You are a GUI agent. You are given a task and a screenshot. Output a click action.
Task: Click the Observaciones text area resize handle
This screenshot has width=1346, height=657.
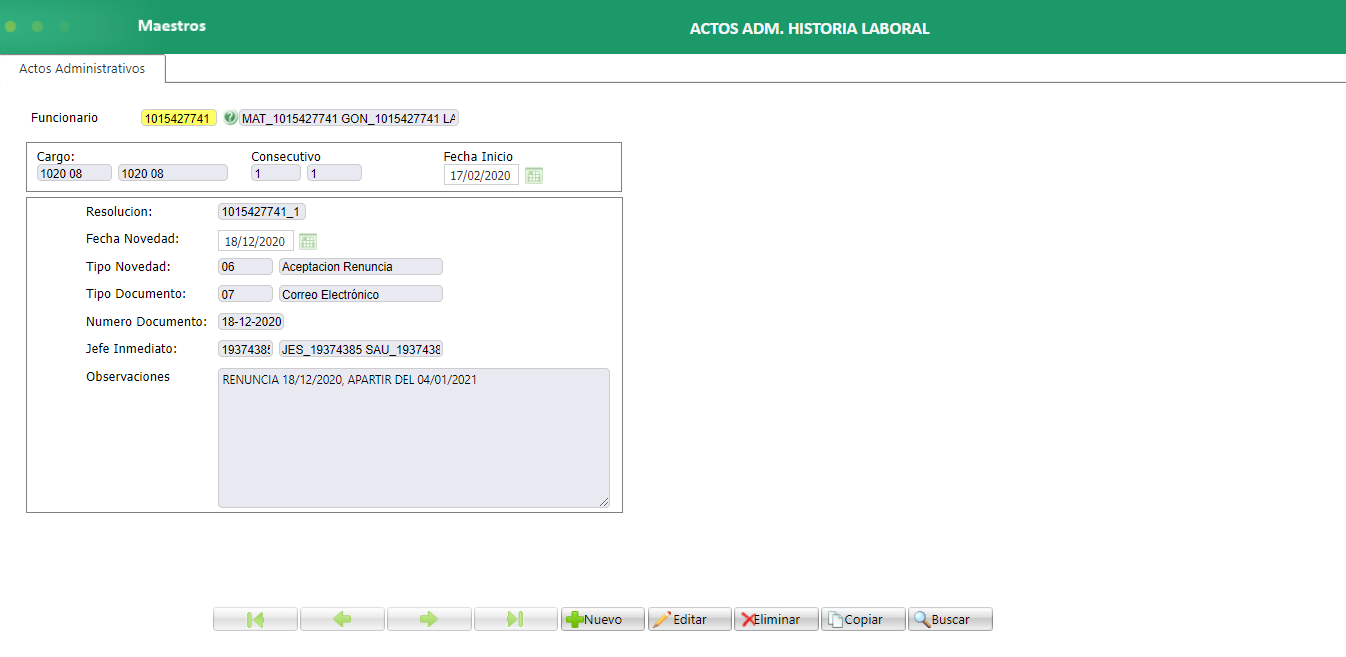click(604, 502)
